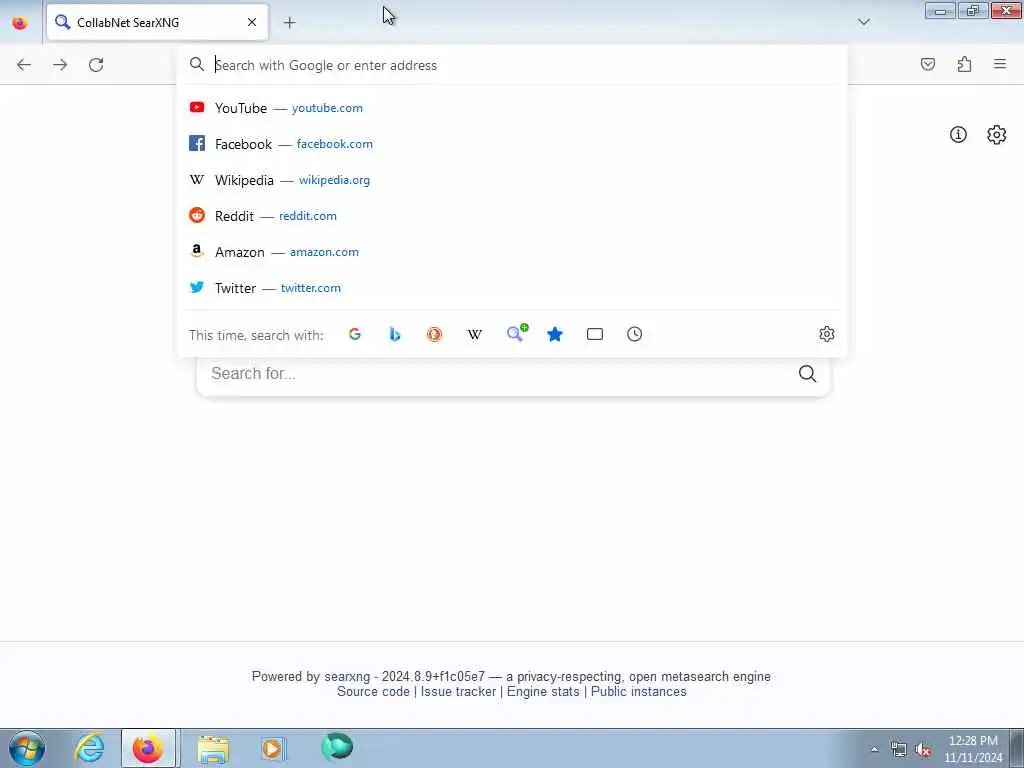Open the Public instances link
Screen dimensions: 1024x768
click(639, 692)
